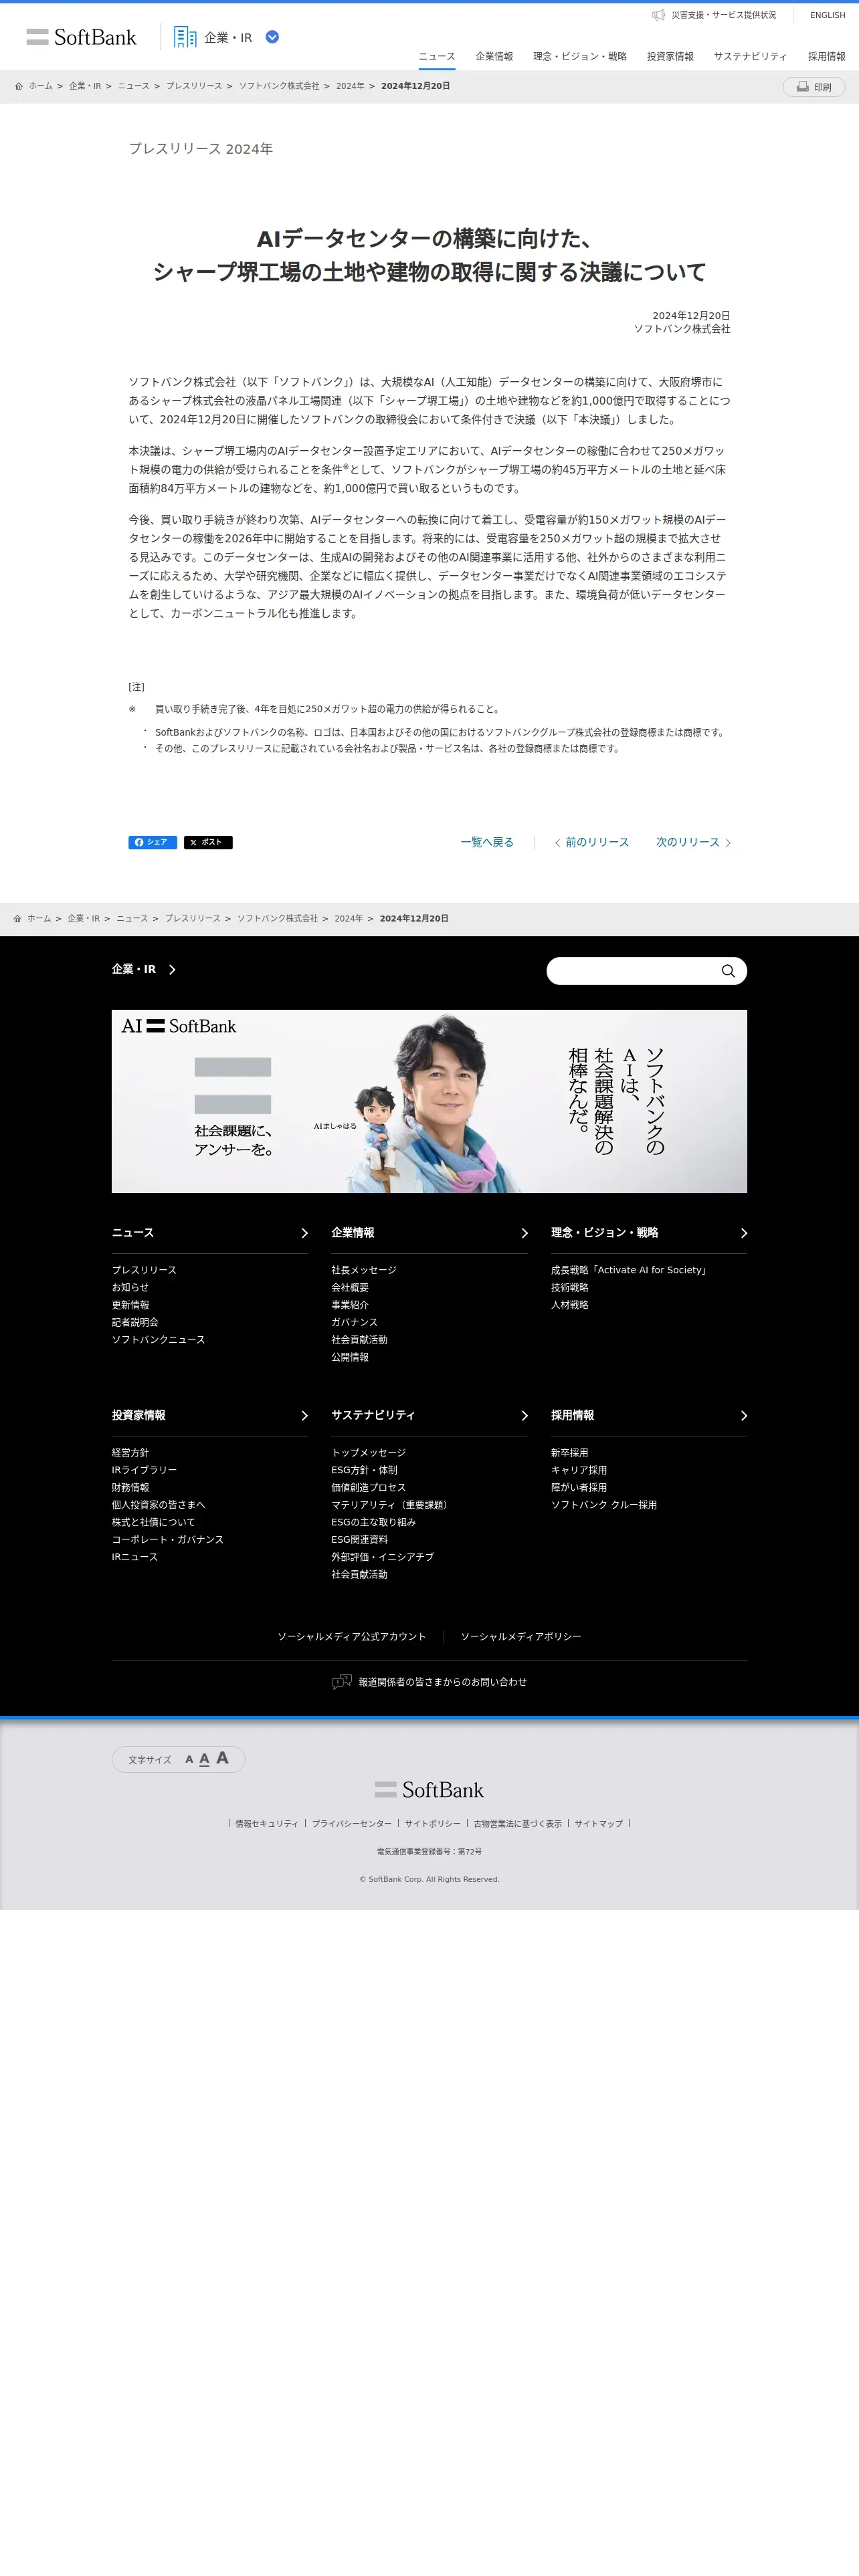
Task: Click ソフトバンクニュース in the footer news list
Action: pos(158,1340)
